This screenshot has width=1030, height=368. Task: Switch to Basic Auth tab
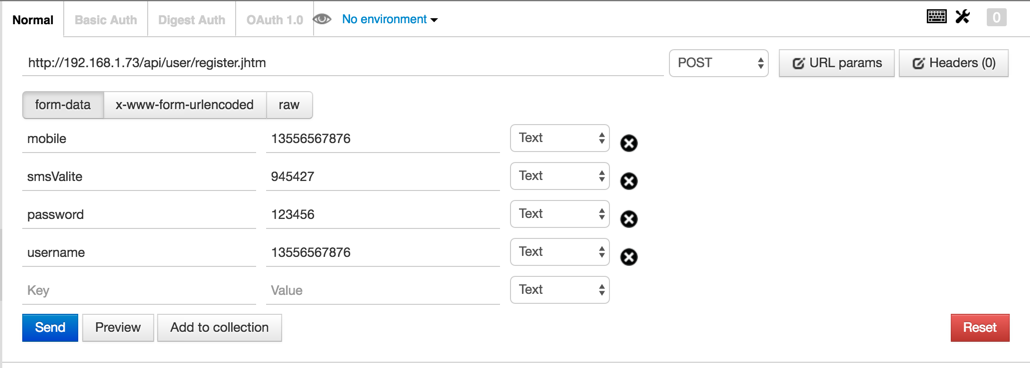pyautogui.click(x=106, y=20)
